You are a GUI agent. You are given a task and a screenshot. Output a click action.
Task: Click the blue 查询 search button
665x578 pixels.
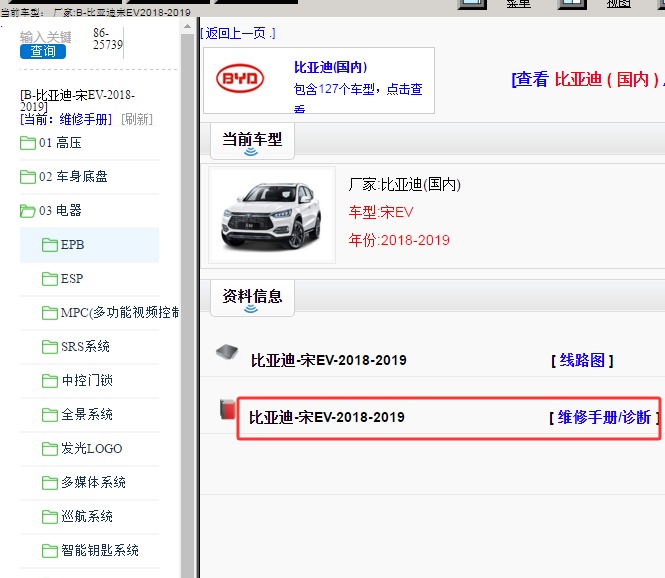[x=43, y=51]
